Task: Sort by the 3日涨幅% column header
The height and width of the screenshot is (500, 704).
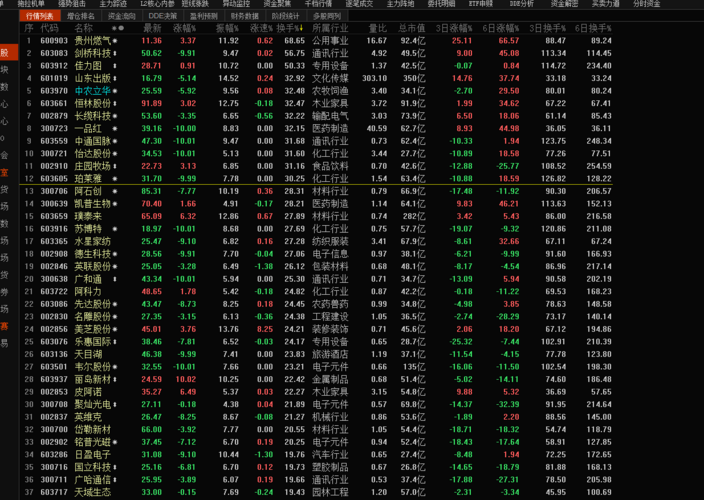Action: click(454, 28)
